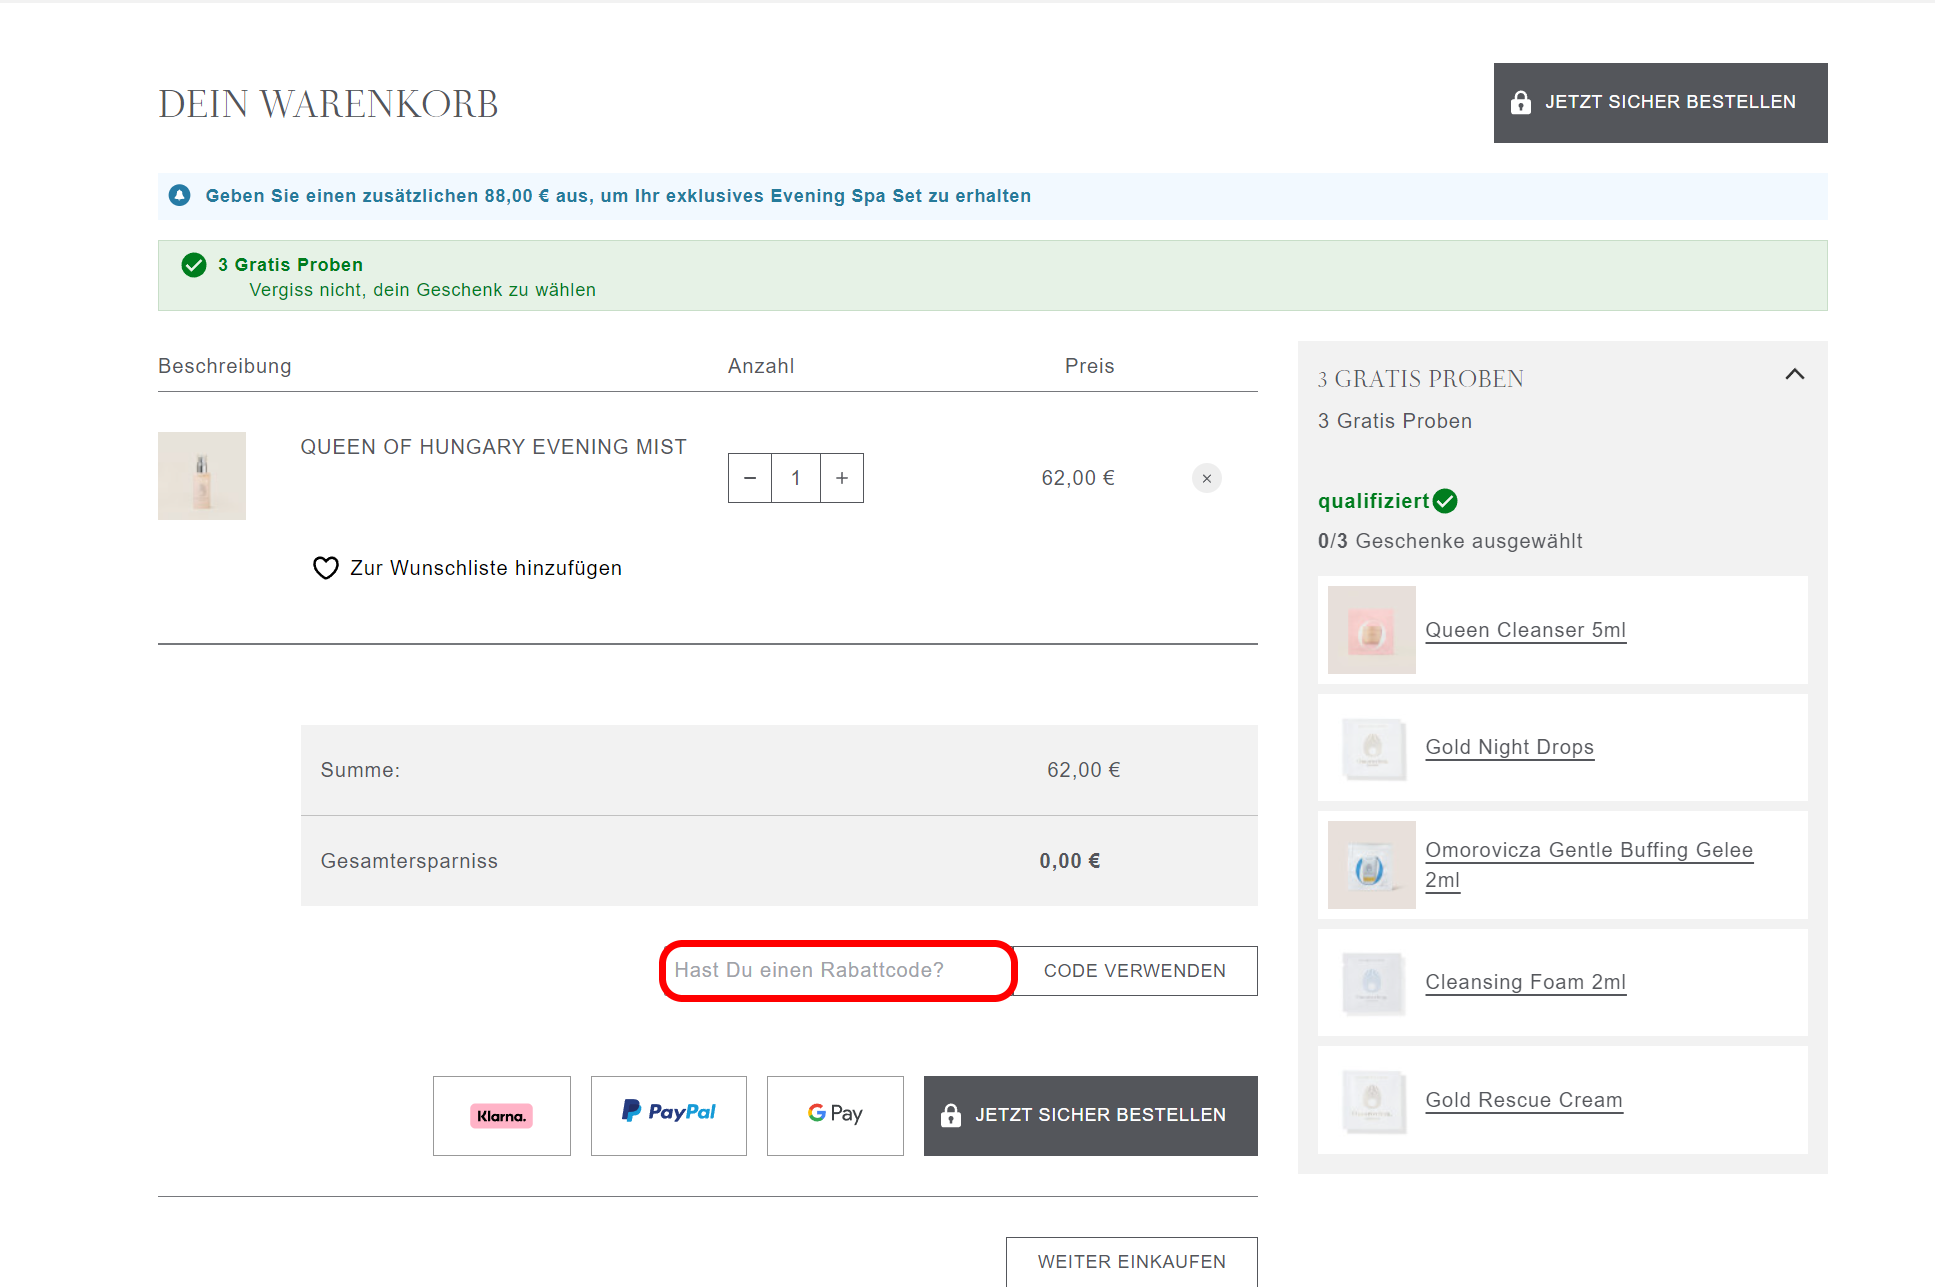Open Evening Mist product thumbnail
Image resolution: width=1935 pixels, height=1287 pixels.
(x=202, y=476)
